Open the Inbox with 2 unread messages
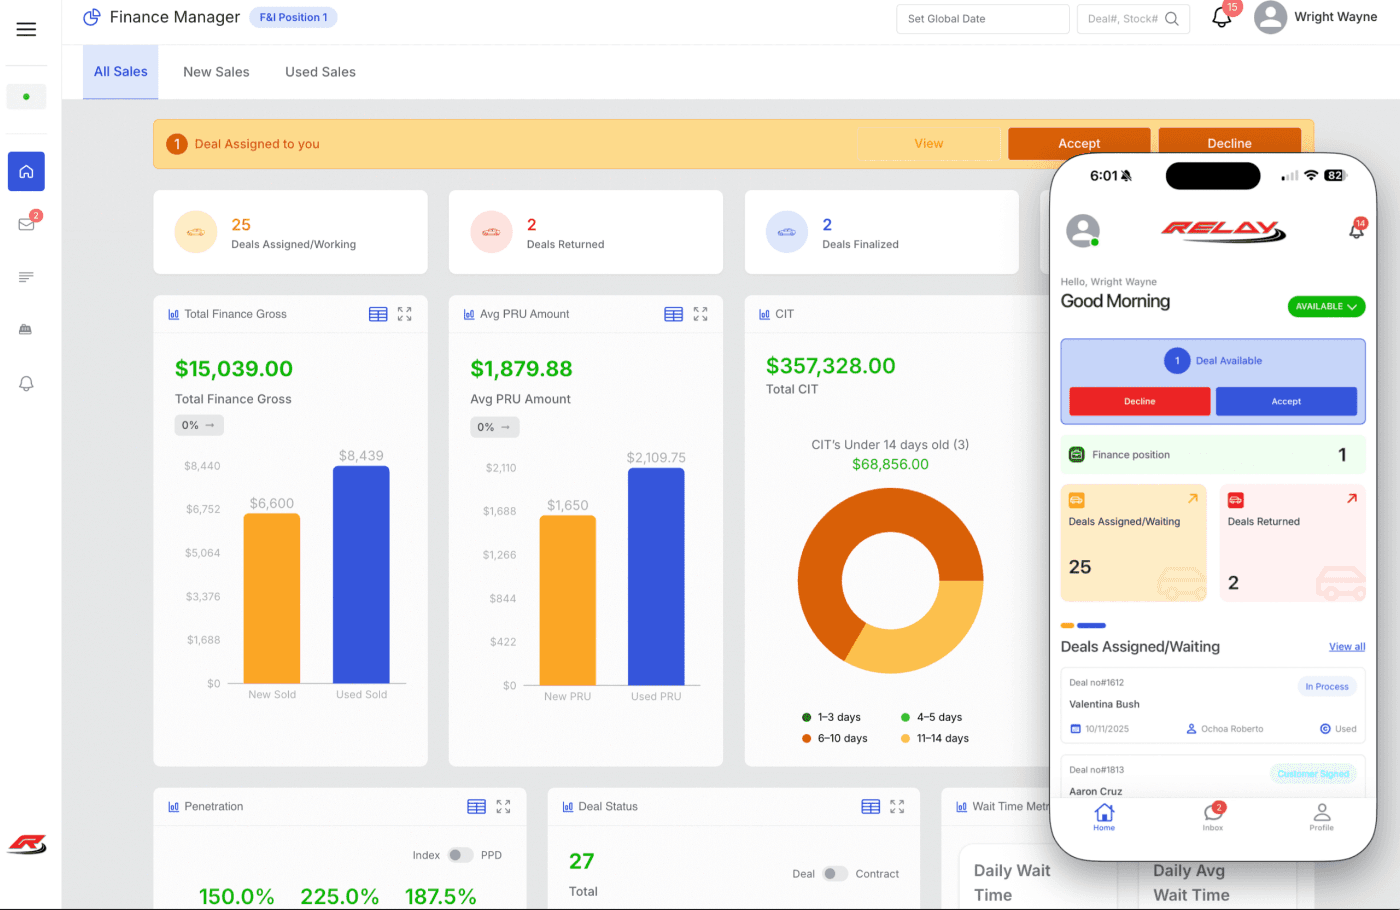Image resolution: width=1400 pixels, height=910 pixels. [x=26, y=224]
